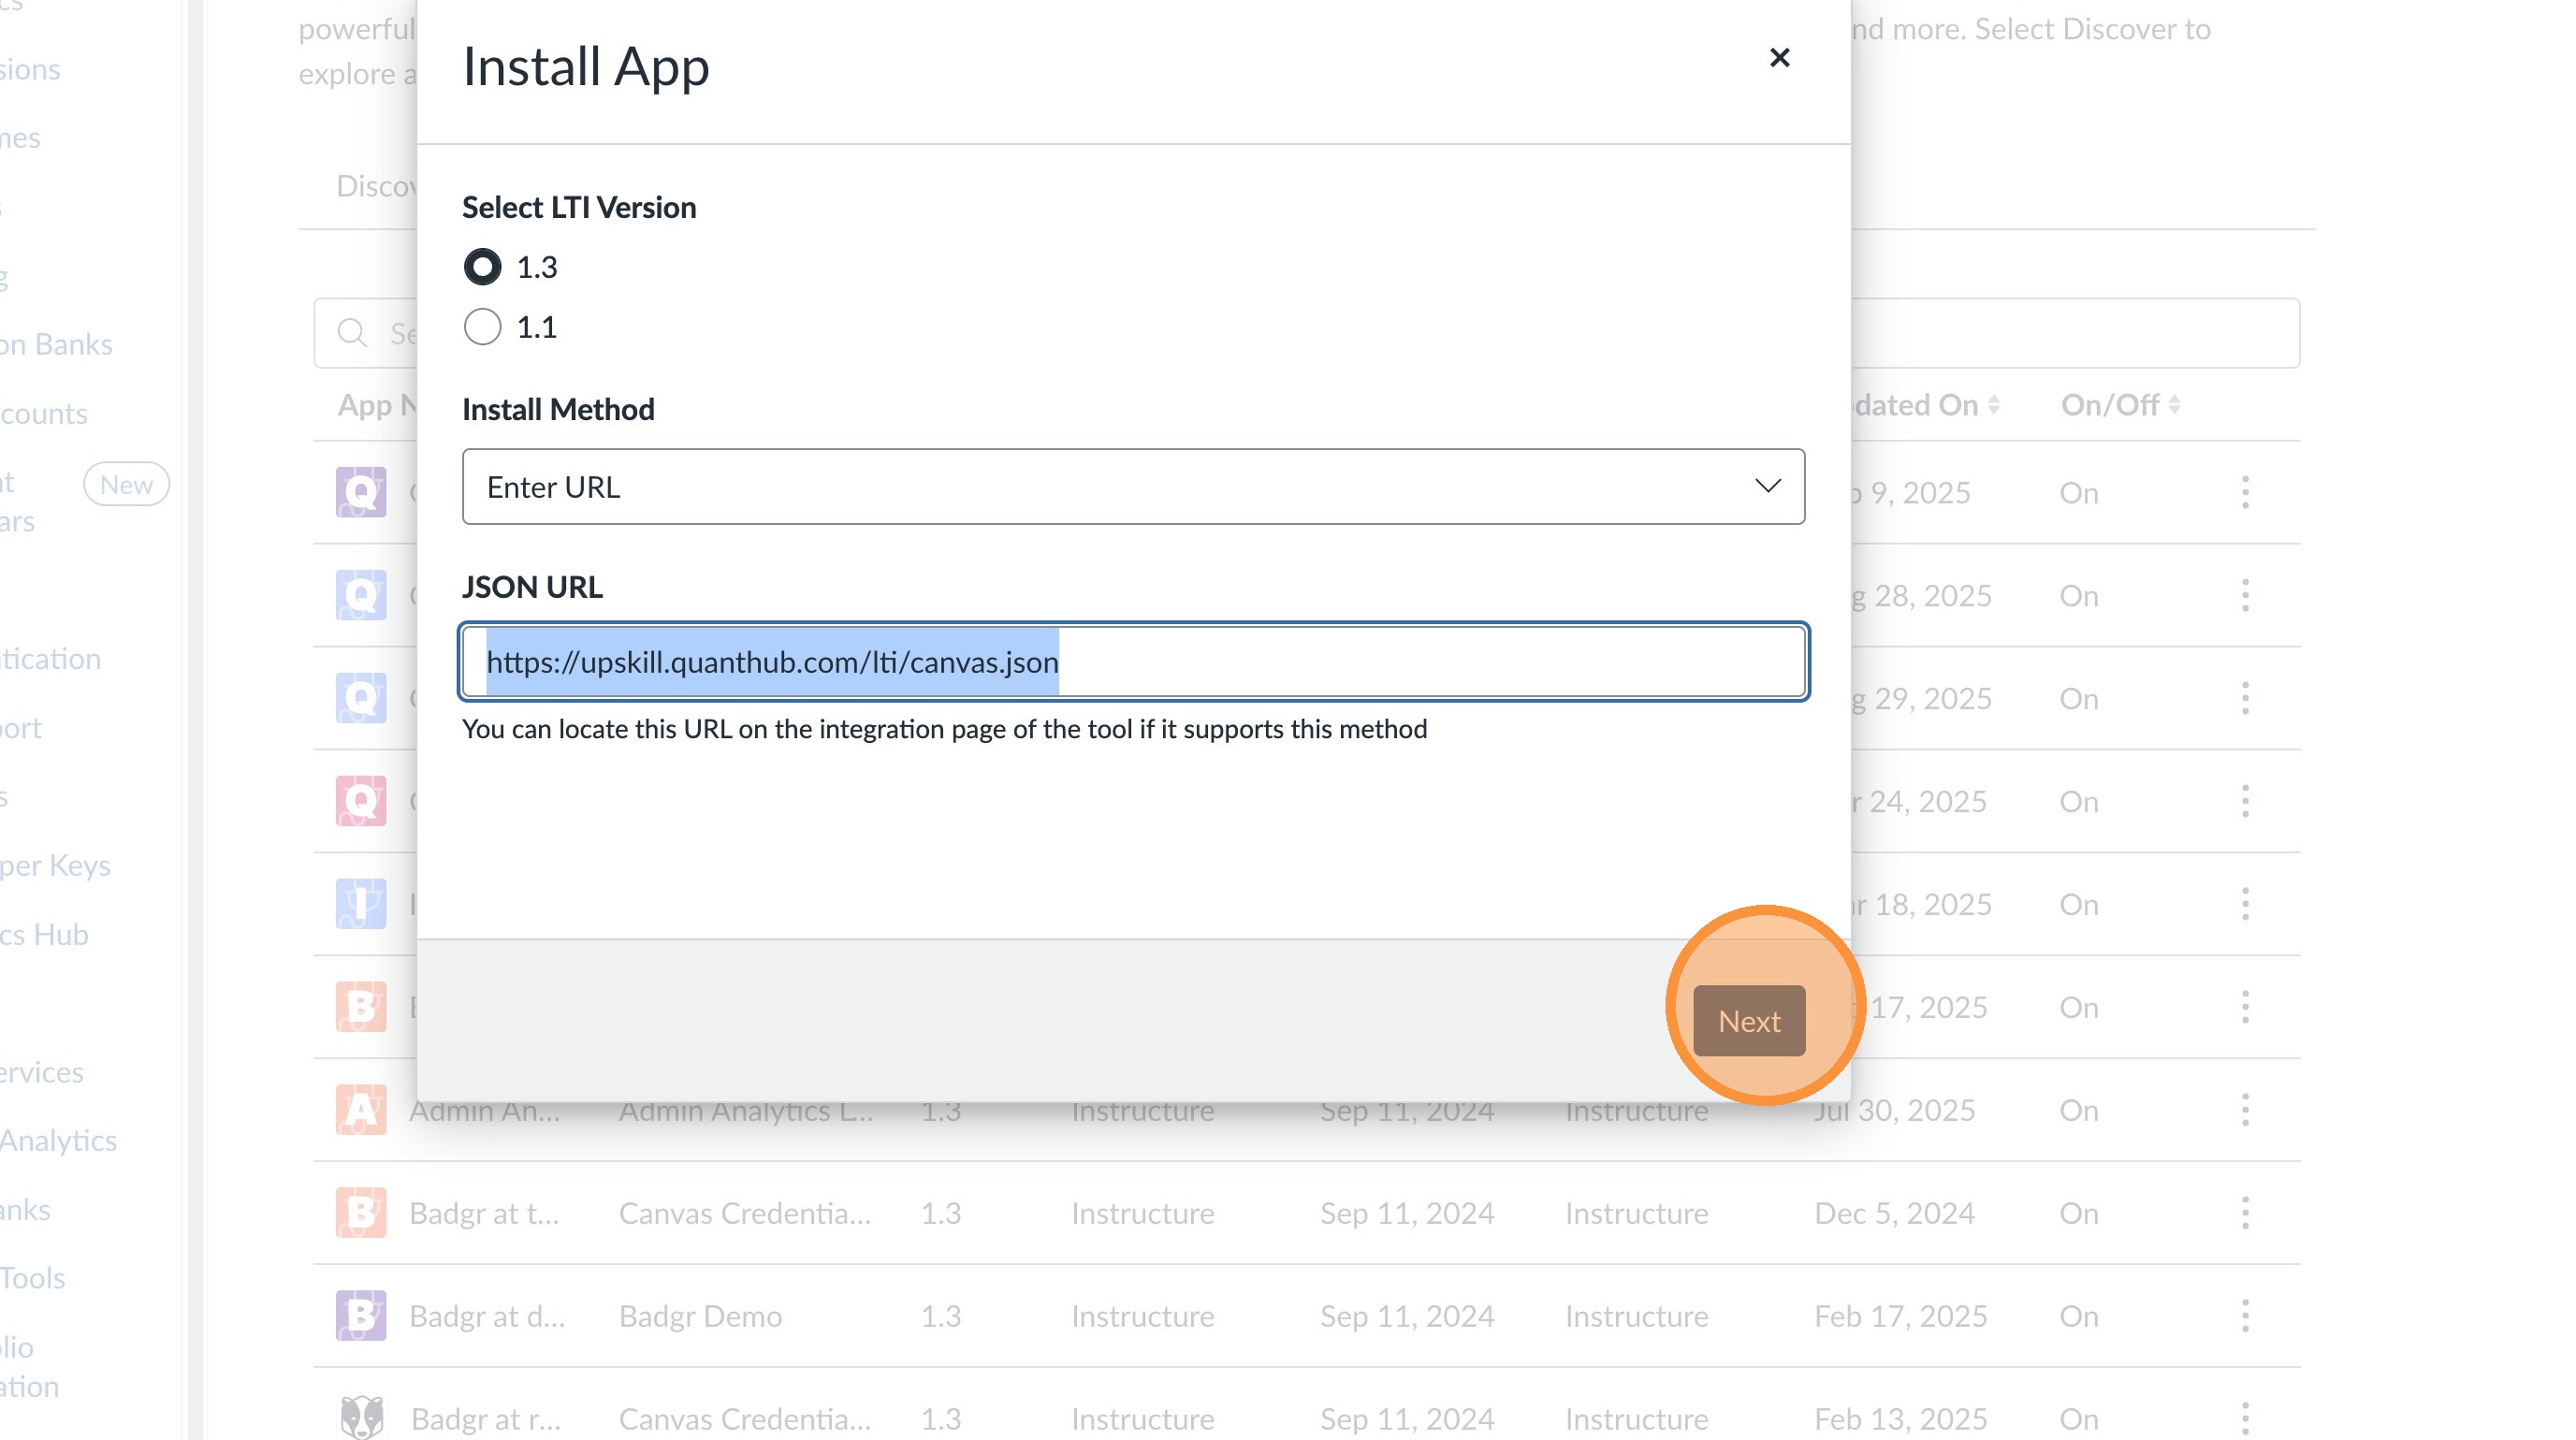Image resolution: width=2576 pixels, height=1440 pixels.
Task: Select LTI version 1.3 radio button
Action: (482, 267)
